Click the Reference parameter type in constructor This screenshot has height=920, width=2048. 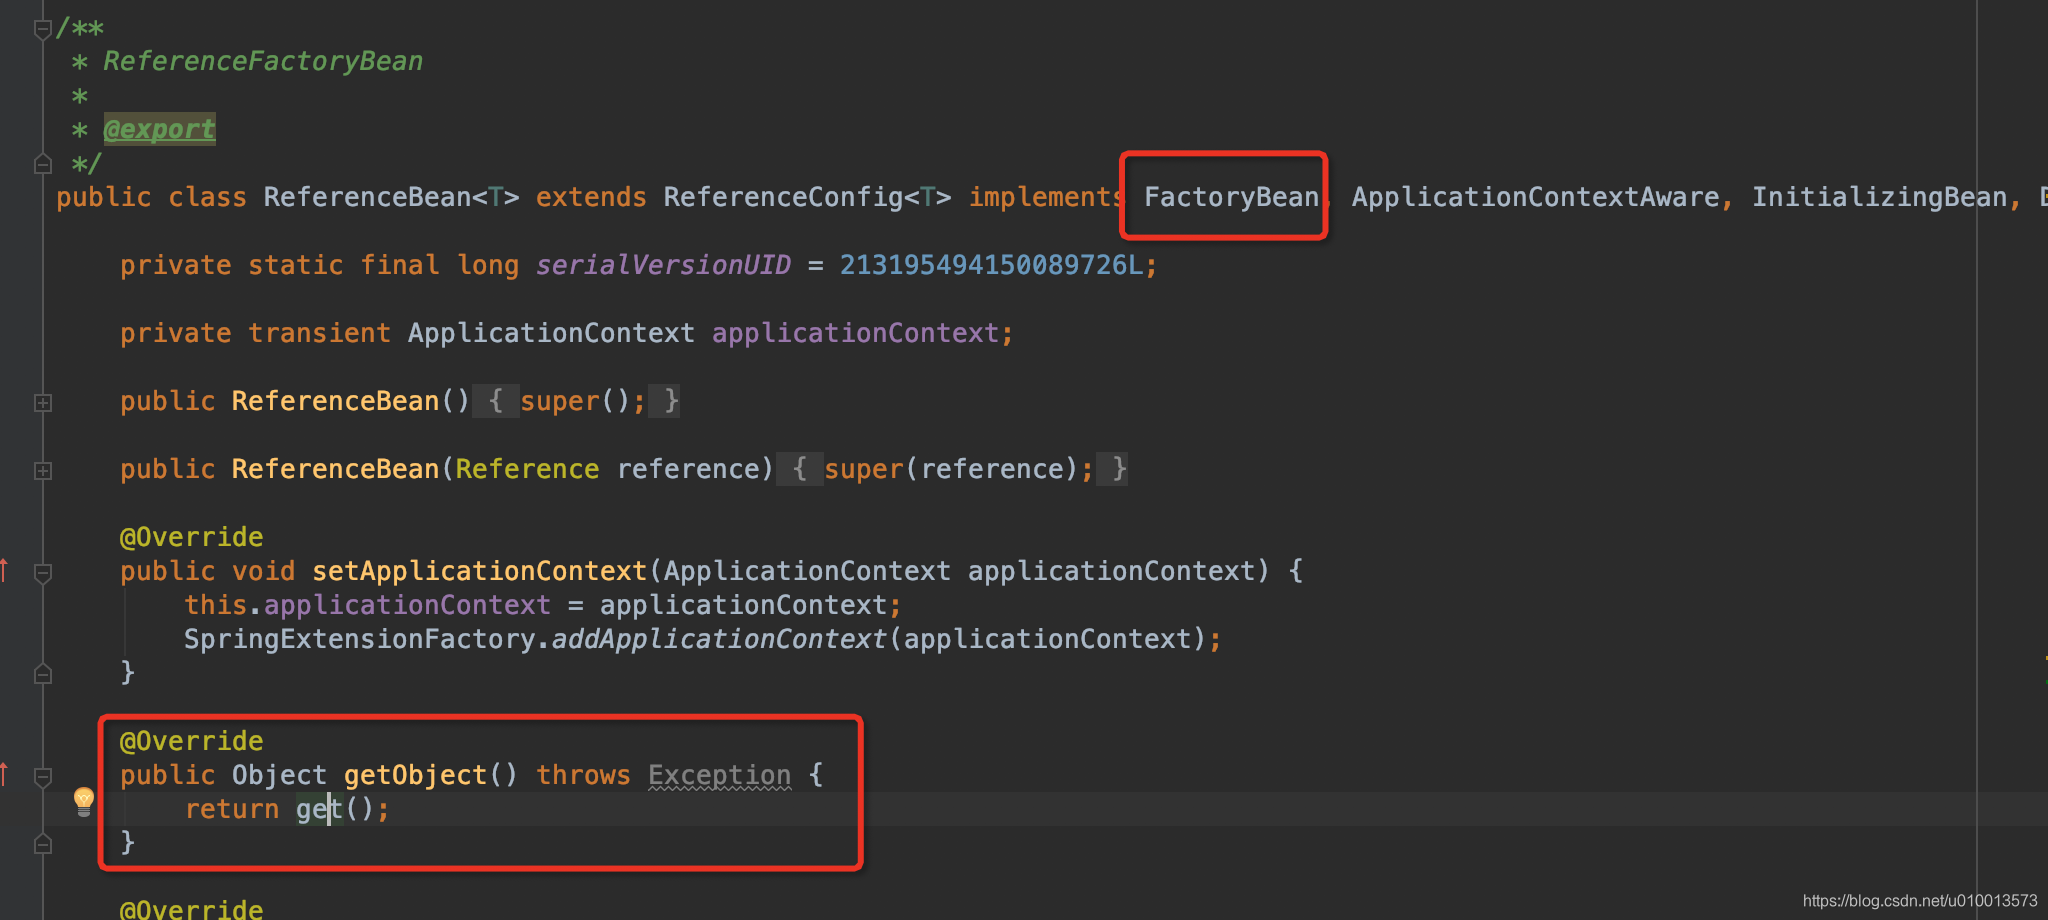click(527, 469)
